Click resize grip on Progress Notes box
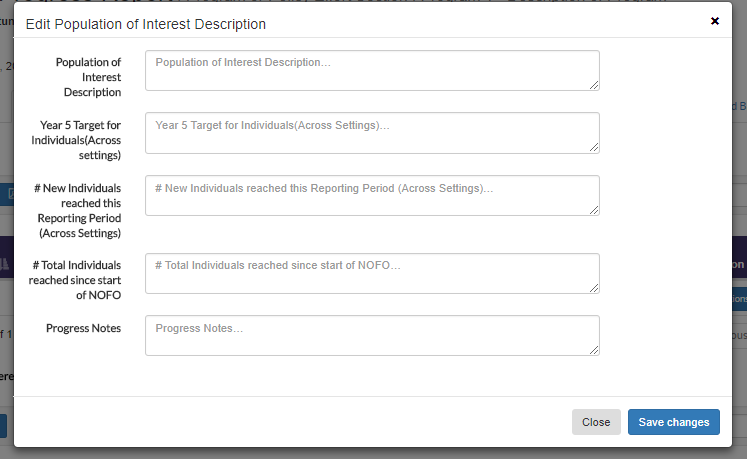 click(594, 350)
